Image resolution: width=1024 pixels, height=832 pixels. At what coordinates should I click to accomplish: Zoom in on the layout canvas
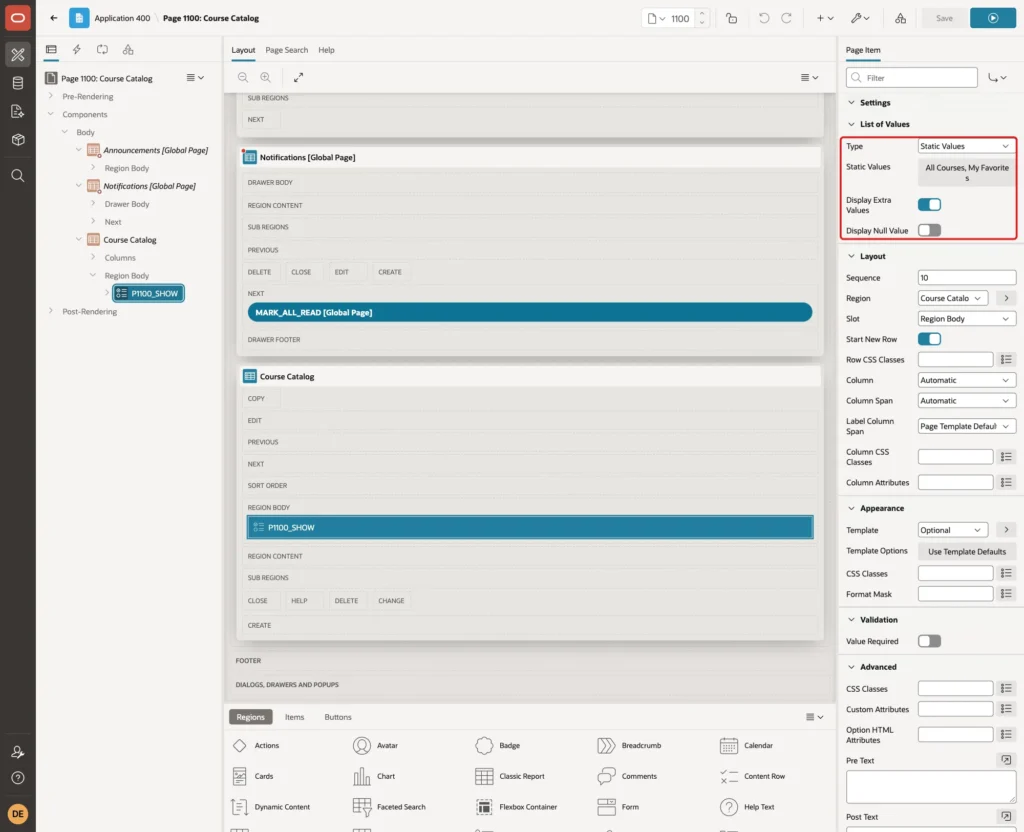265,77
